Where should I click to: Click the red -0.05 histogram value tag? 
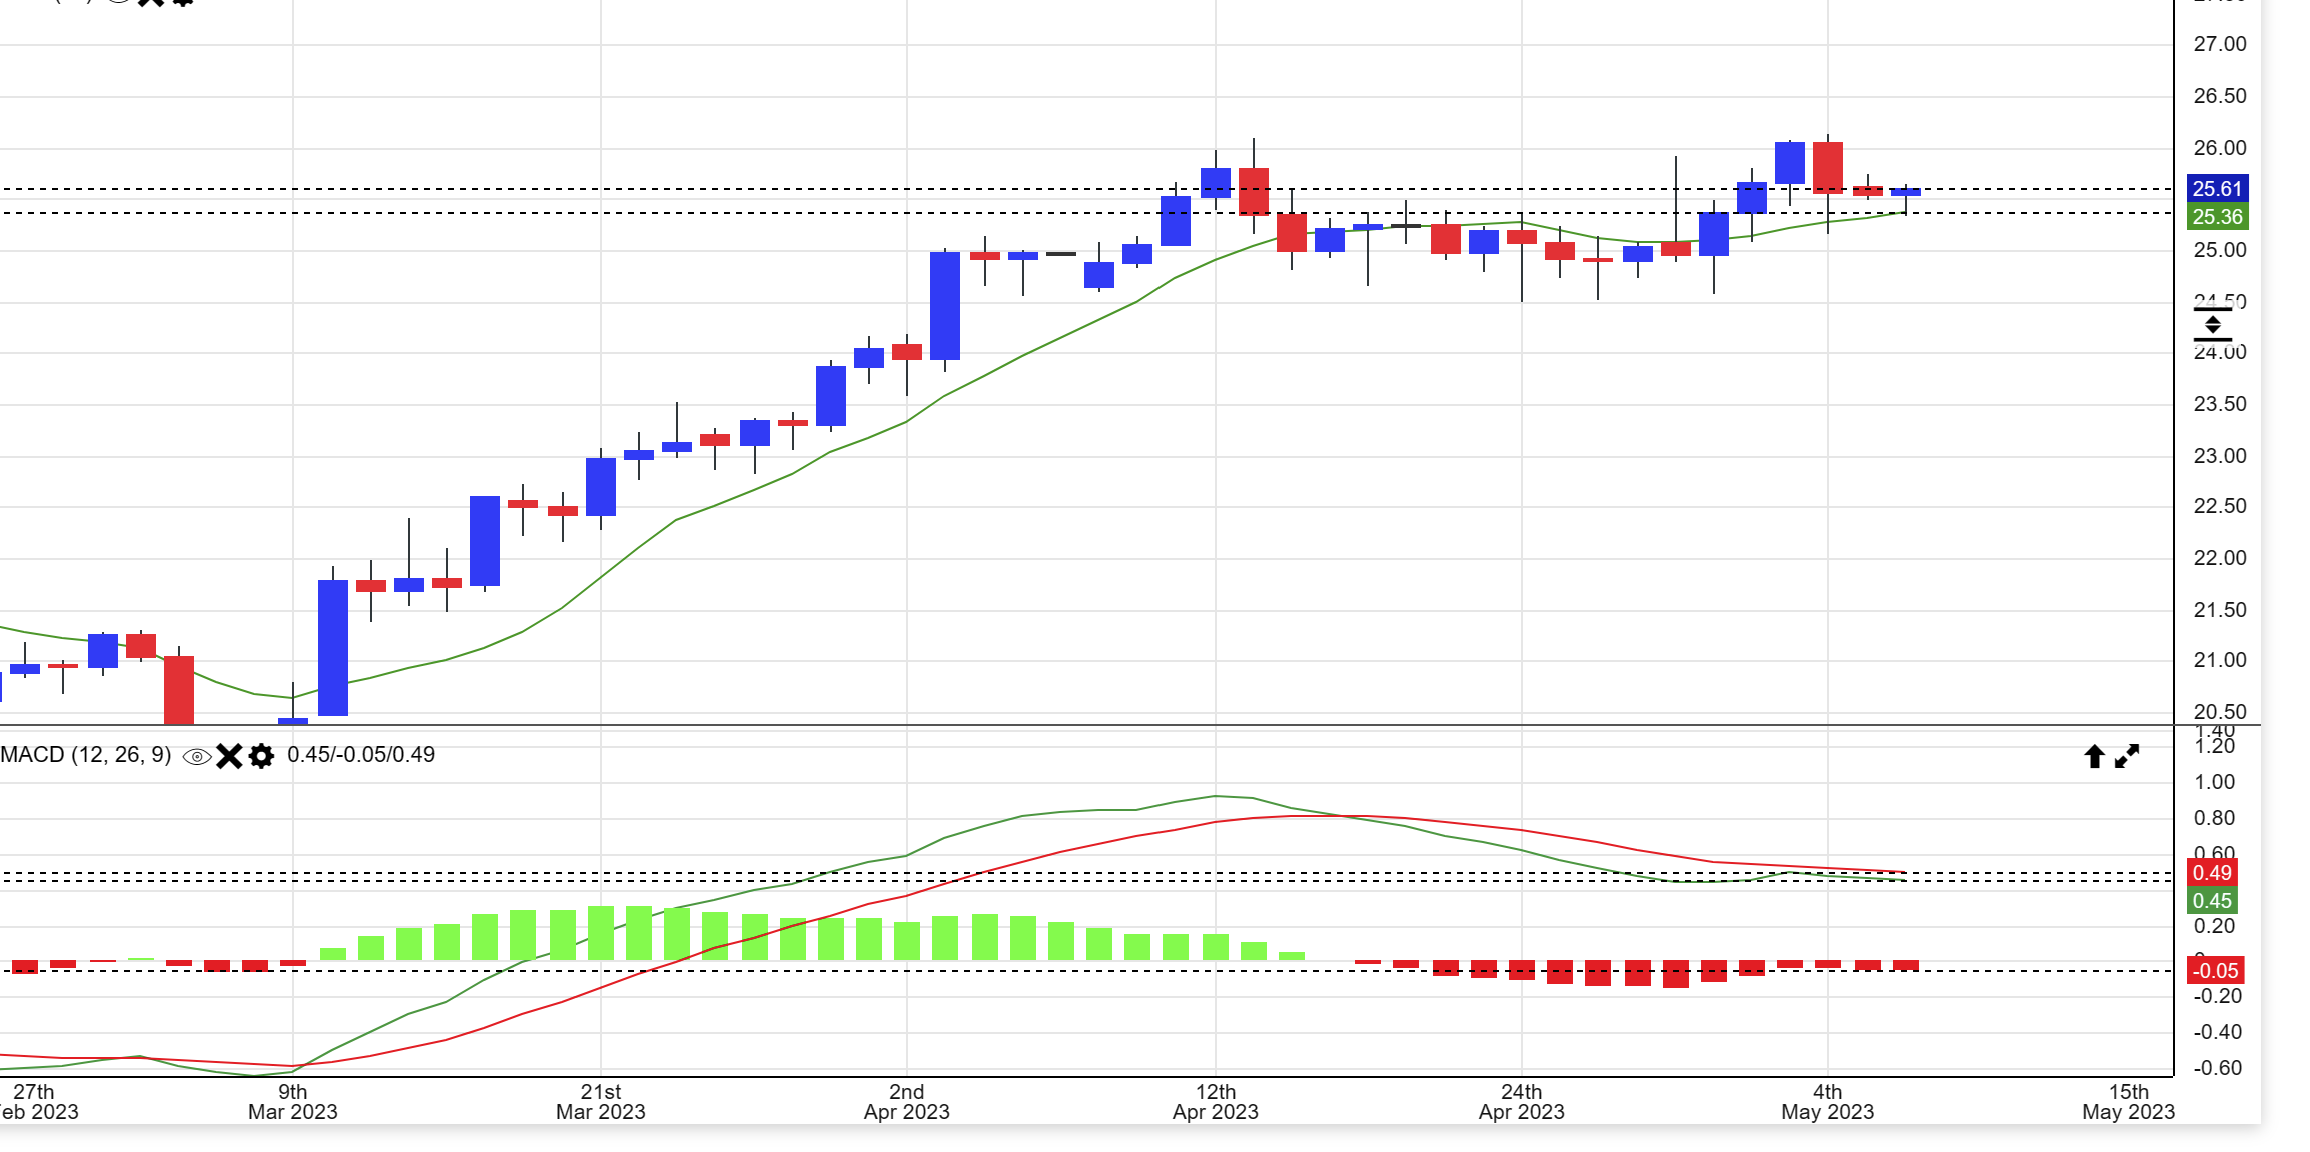pyautogui.click(x=2214, y=970)
